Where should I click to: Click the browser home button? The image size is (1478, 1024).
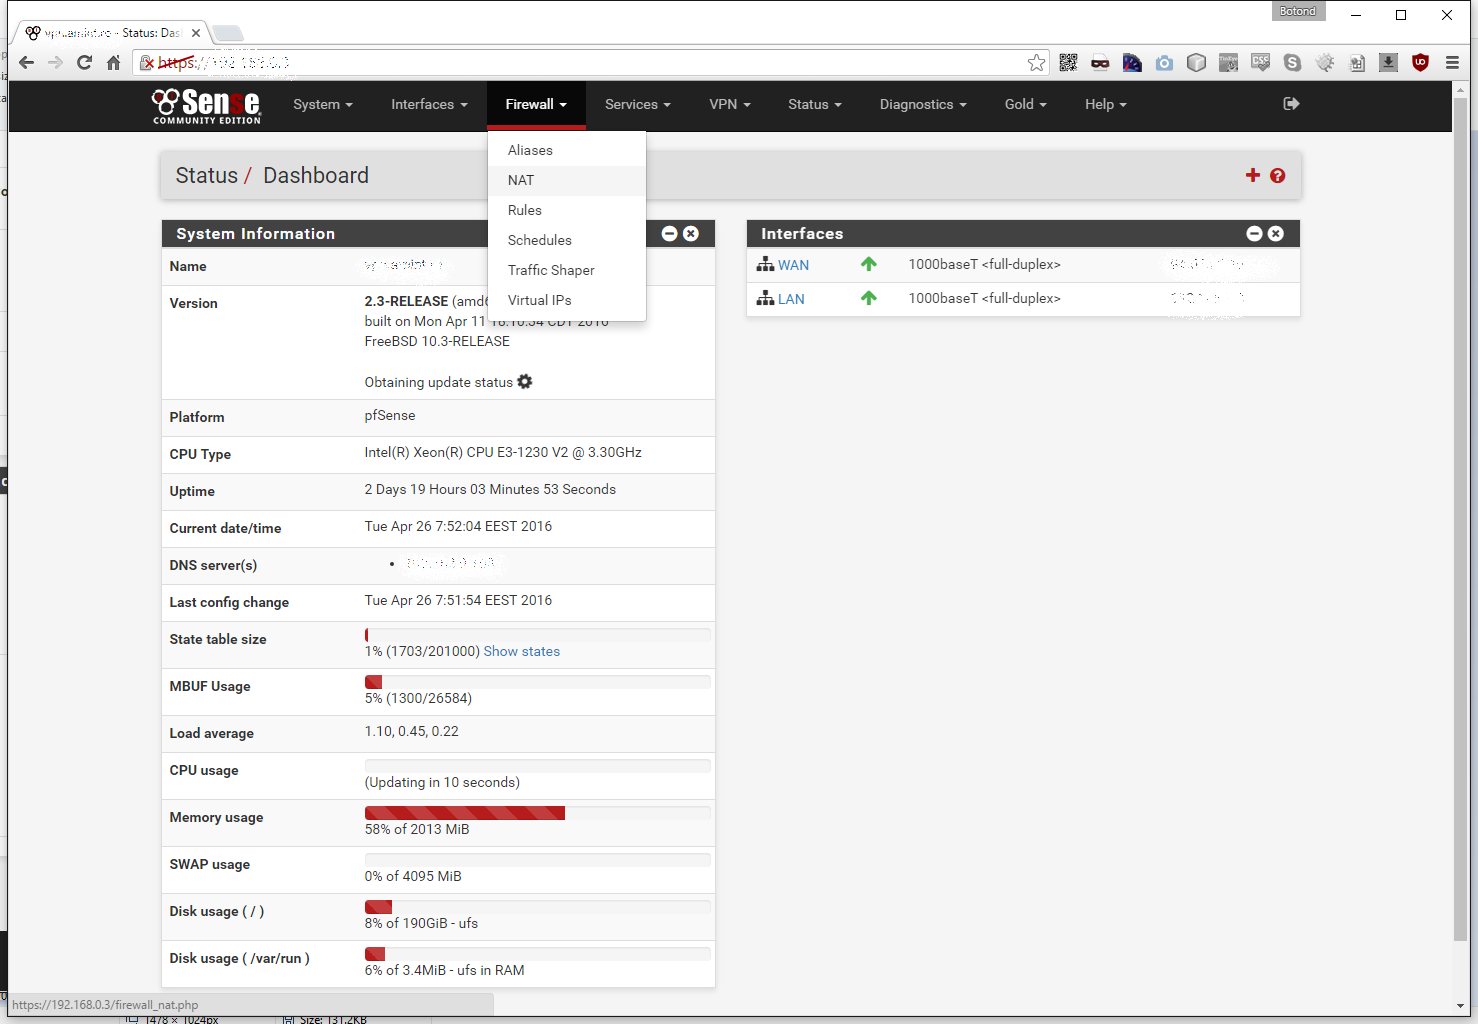pyautogui.click(x=113, y=63)
